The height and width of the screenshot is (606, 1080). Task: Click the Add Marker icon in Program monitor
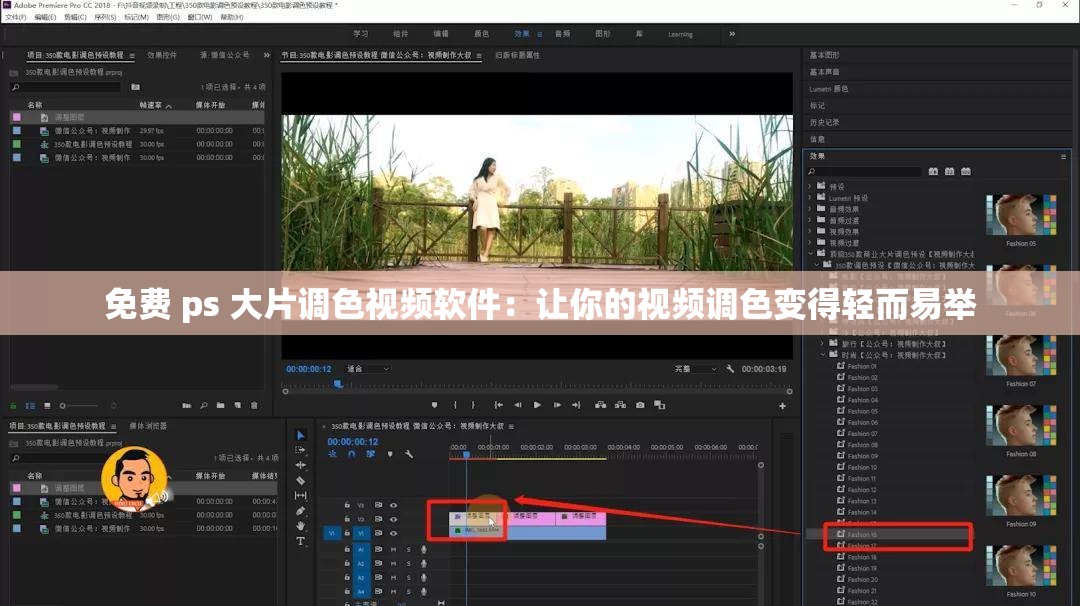[x=434, y=405]
